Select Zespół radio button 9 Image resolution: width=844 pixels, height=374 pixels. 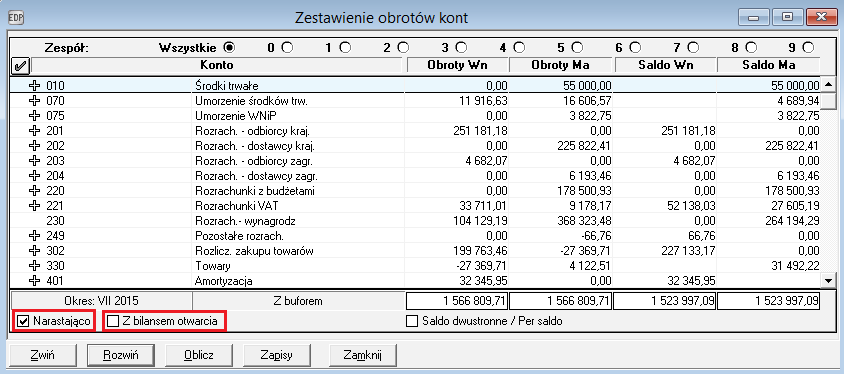point(808,48)
